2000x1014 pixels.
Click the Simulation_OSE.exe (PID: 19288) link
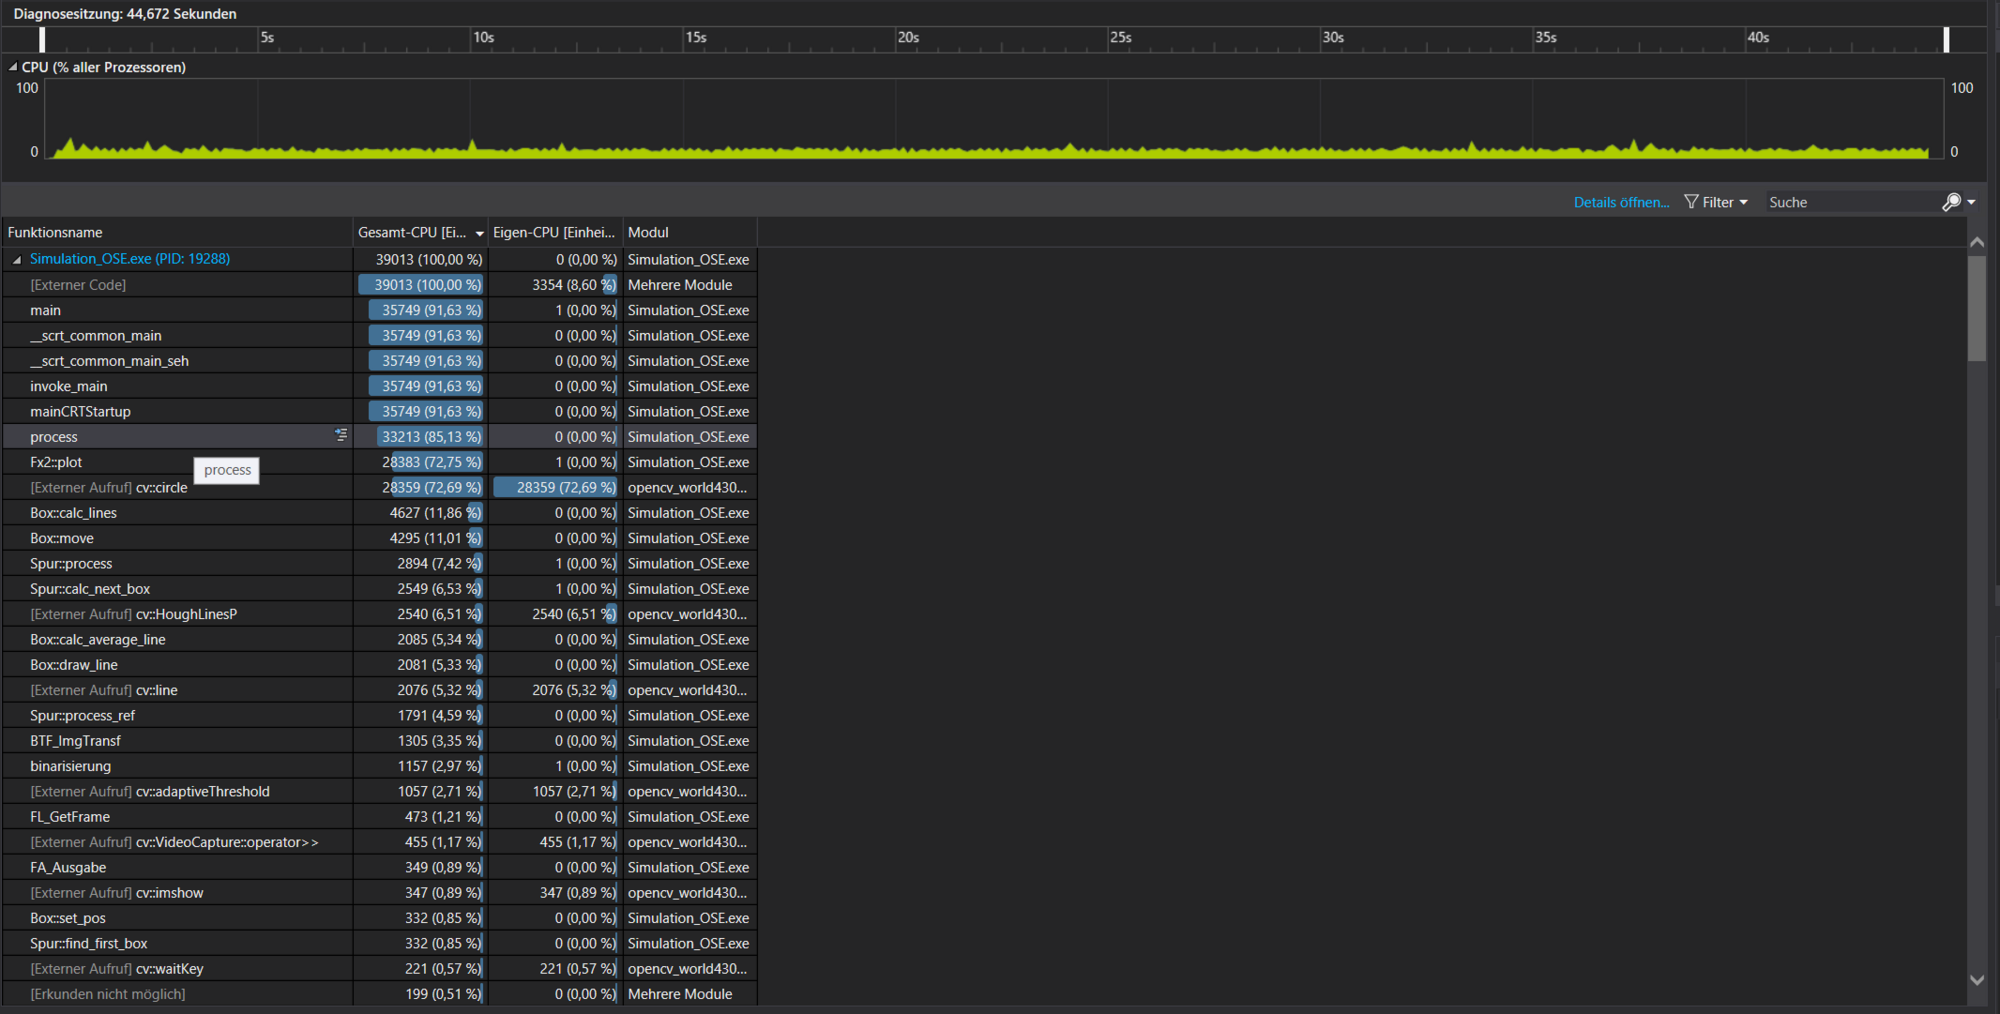[130, 259]
